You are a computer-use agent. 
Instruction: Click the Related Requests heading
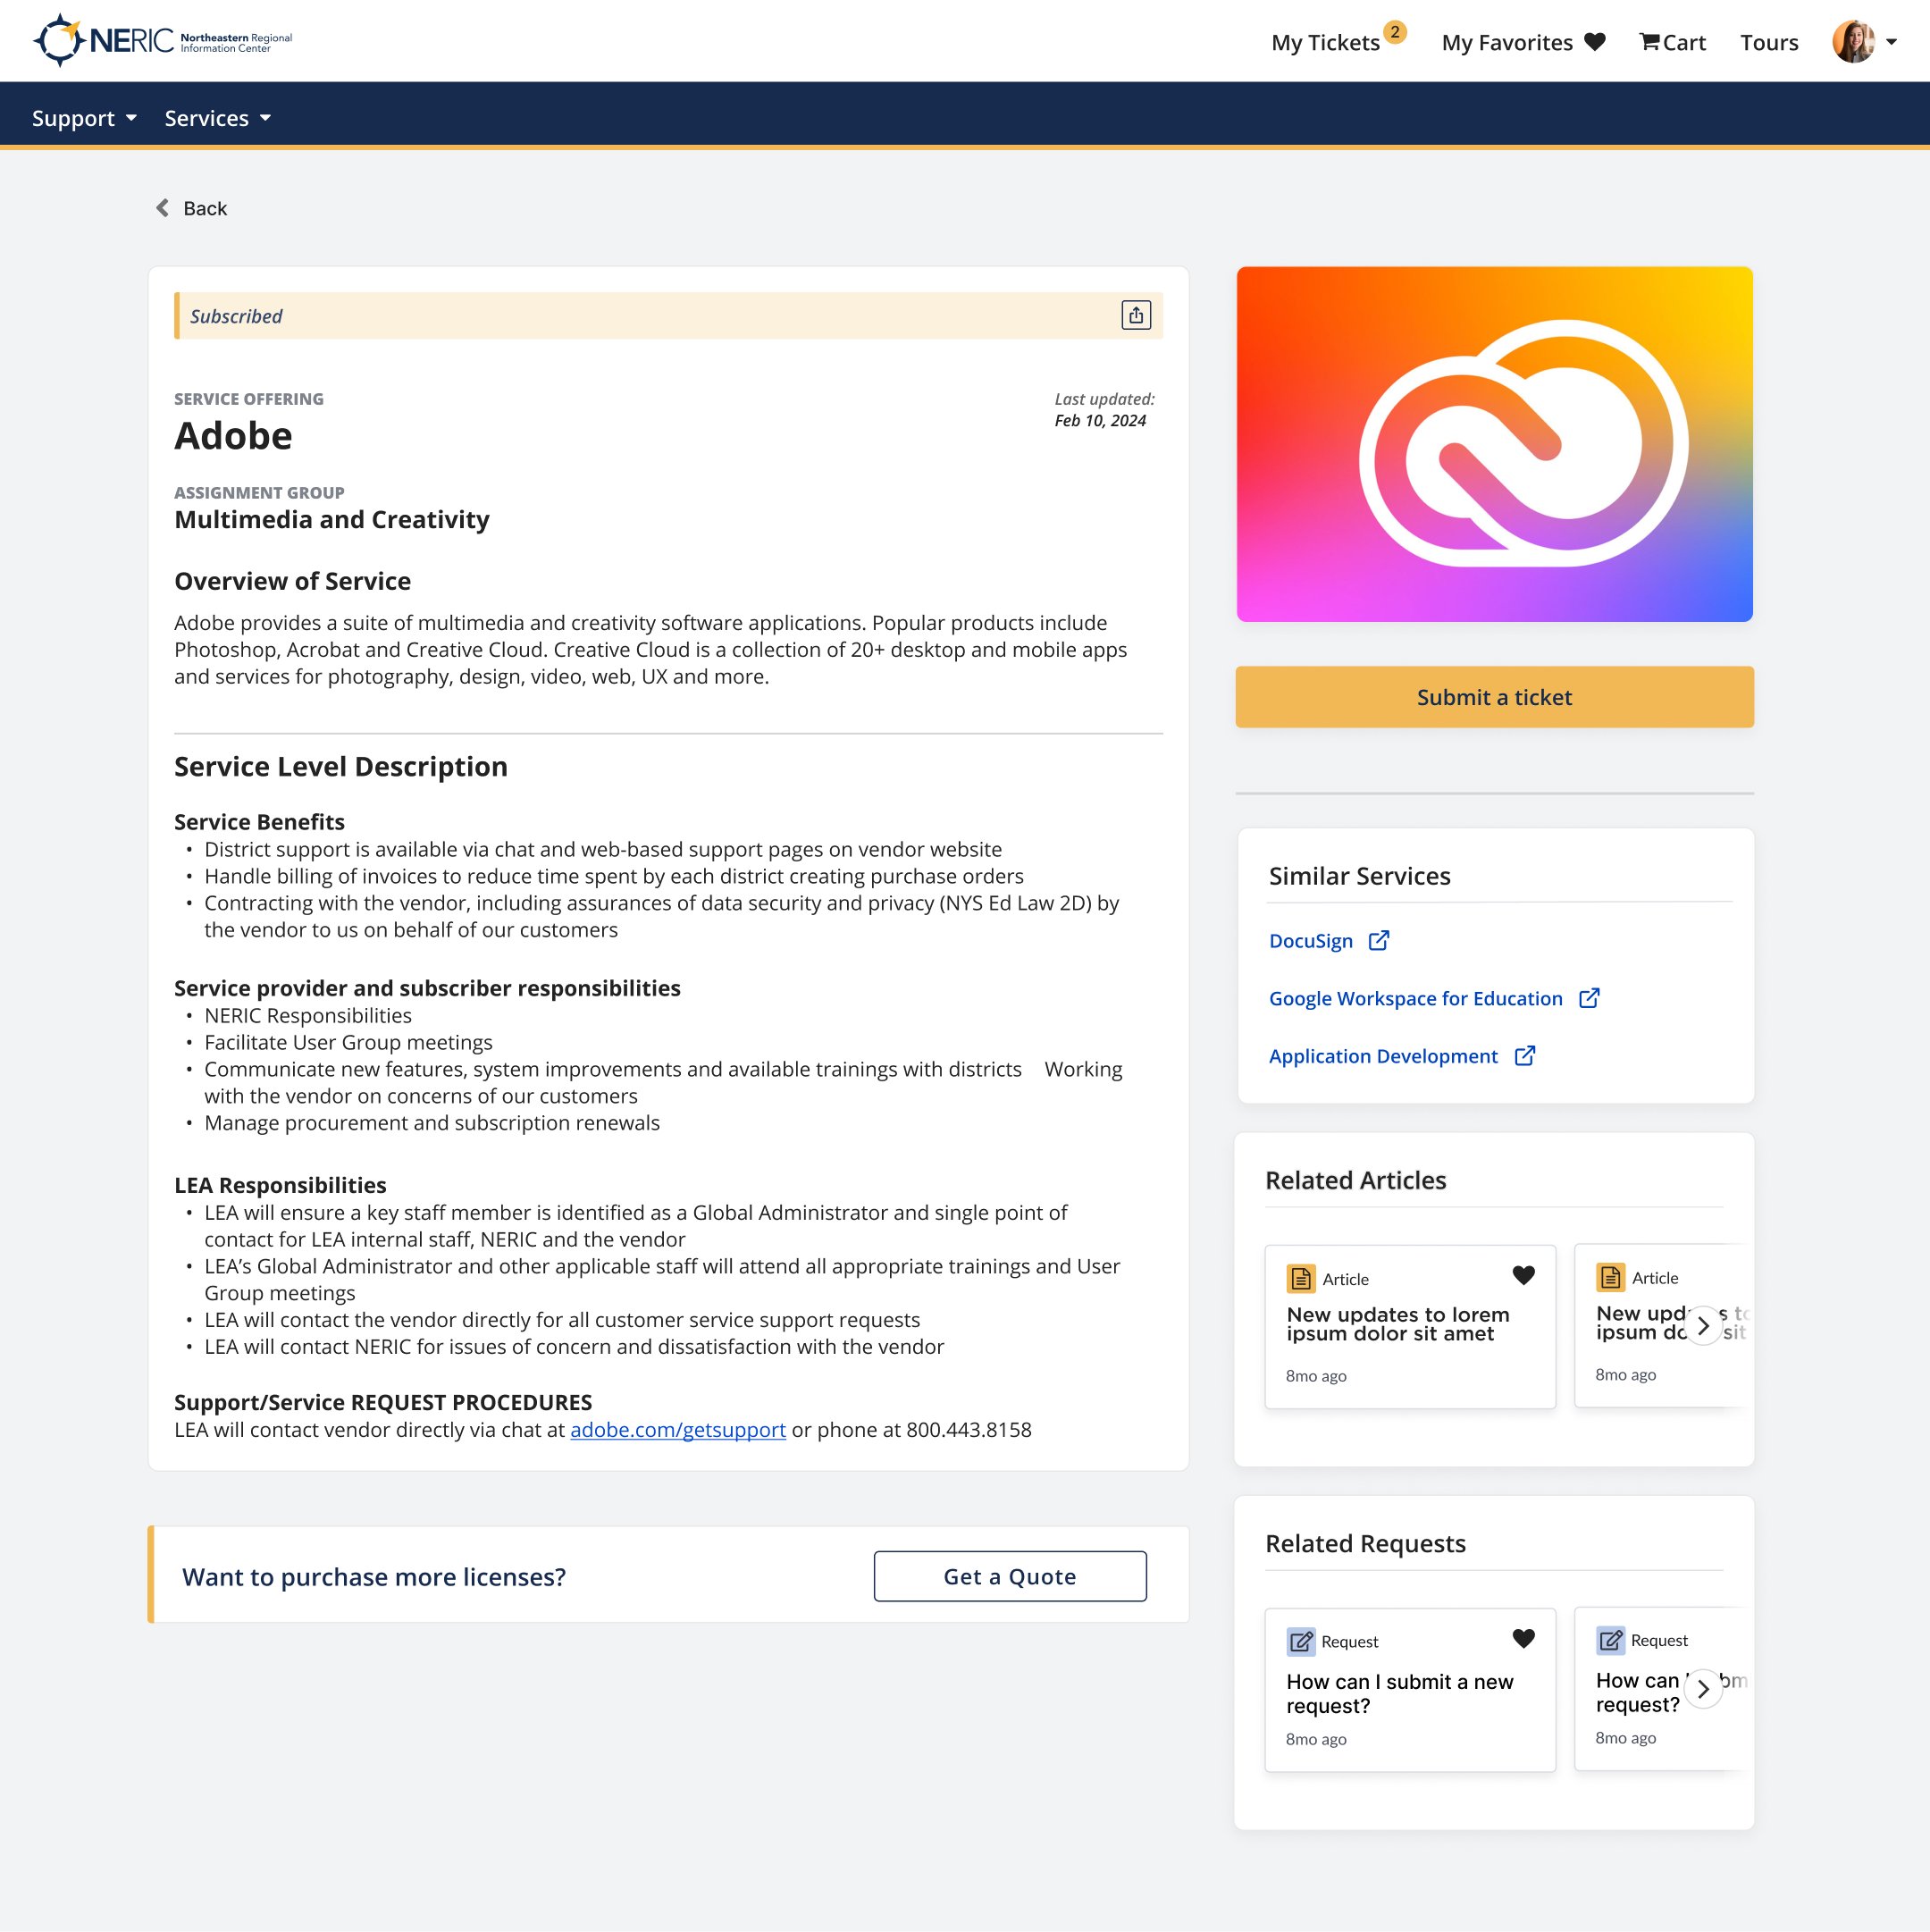[1365, 1544]
